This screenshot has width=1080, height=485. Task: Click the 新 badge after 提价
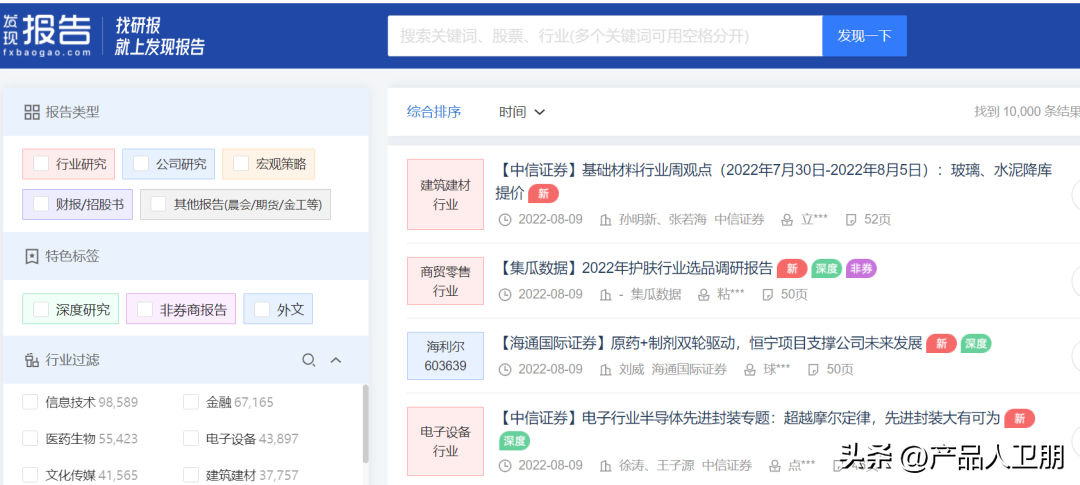pos(543,194)
